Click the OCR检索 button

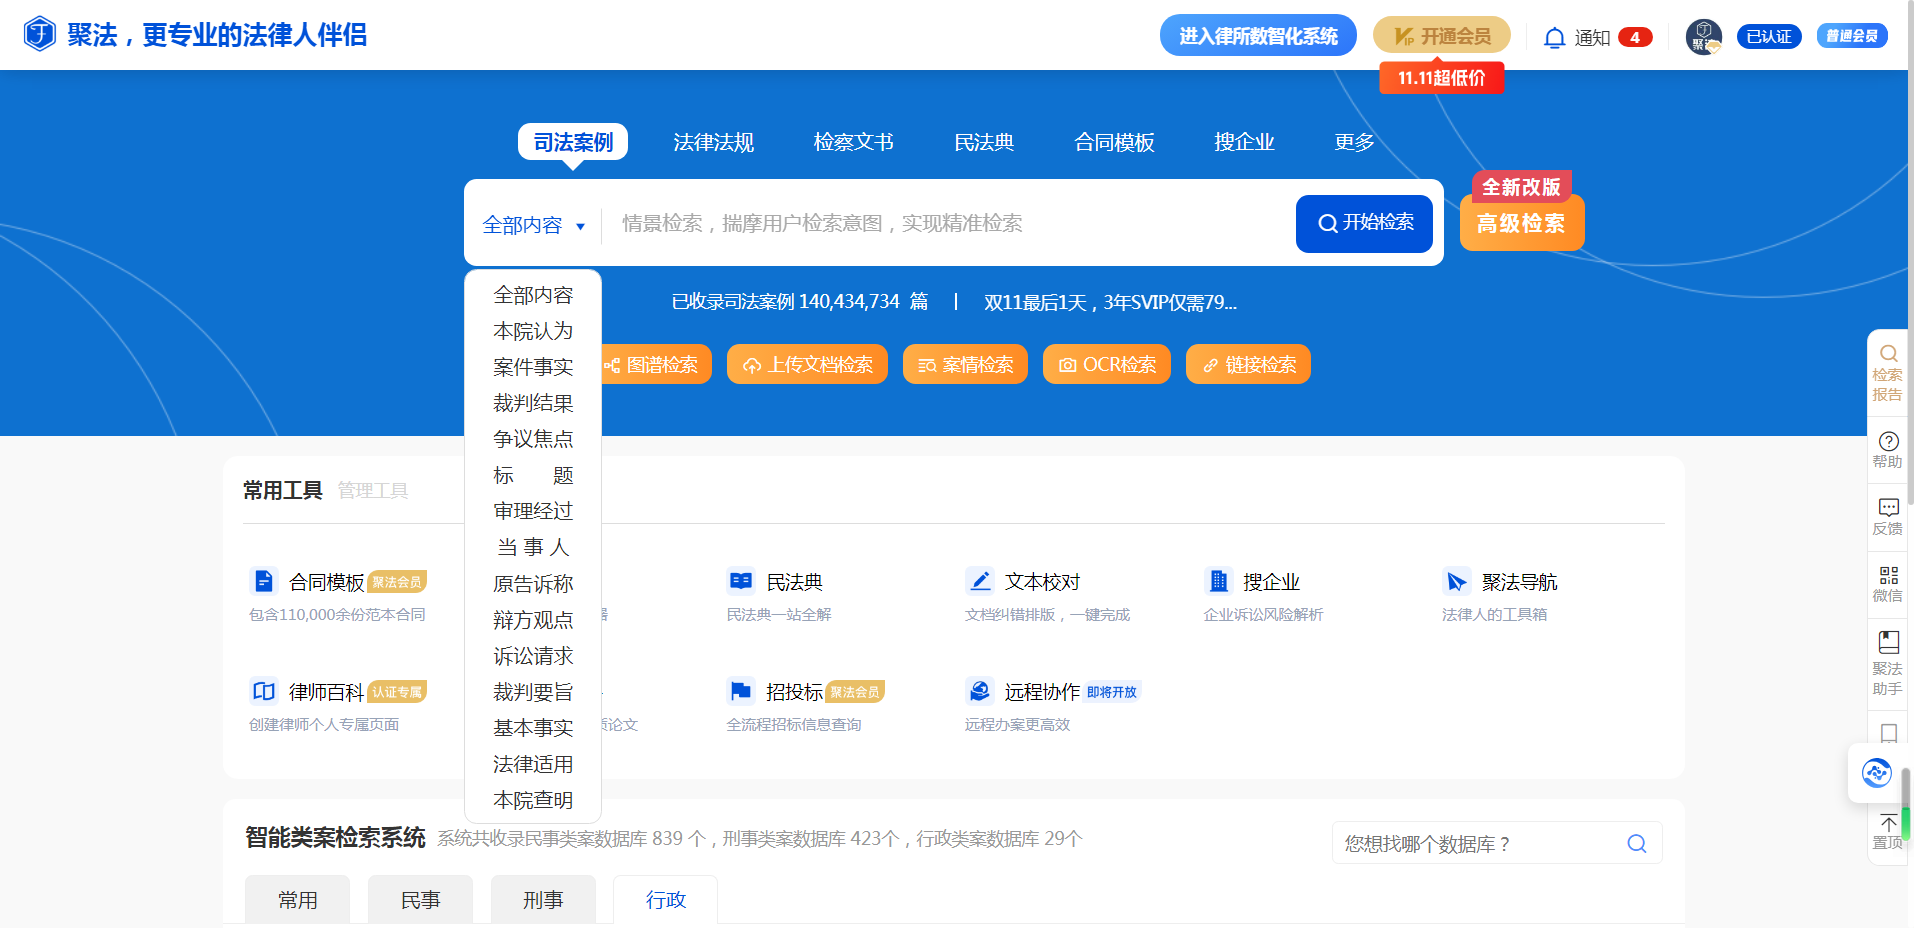[1106, 365]
